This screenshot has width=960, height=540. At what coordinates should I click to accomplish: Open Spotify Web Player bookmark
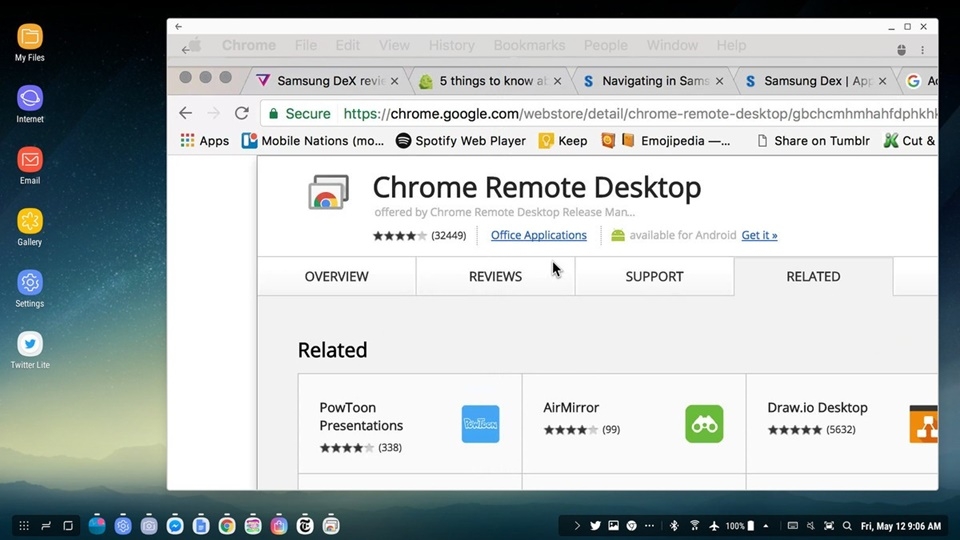click(460, 141)
